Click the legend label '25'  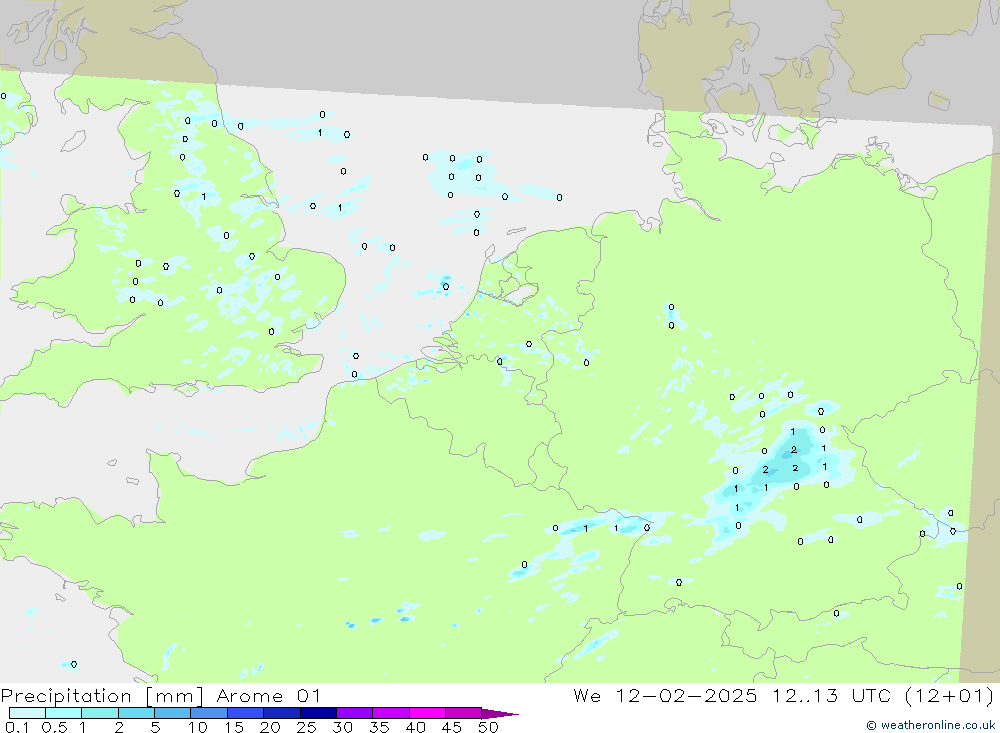tap(306, 727)
